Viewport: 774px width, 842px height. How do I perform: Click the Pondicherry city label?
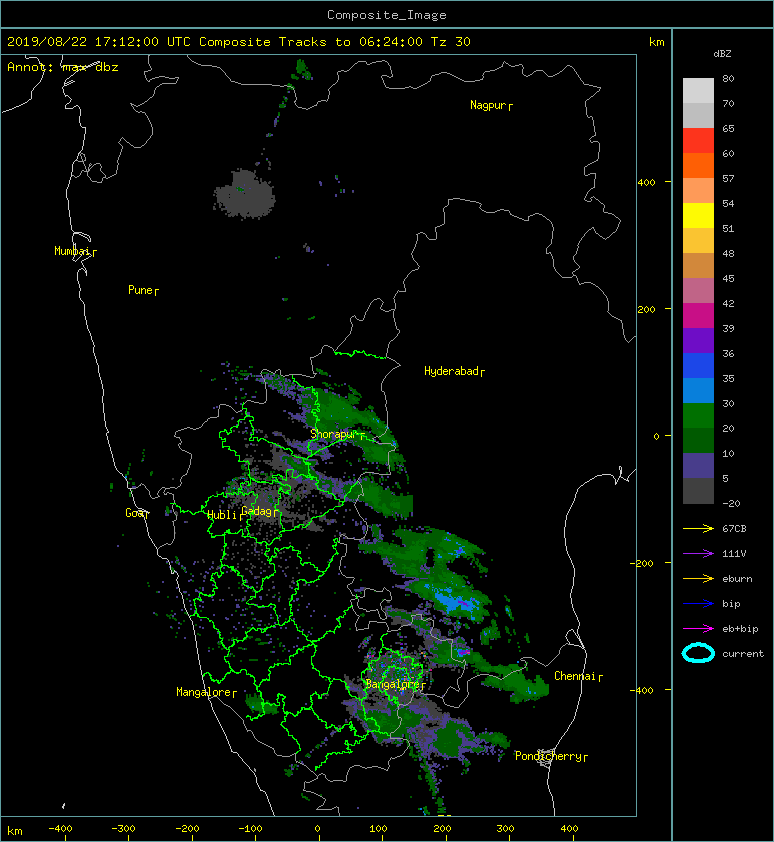pyautogui.click(x=548, y=756)
